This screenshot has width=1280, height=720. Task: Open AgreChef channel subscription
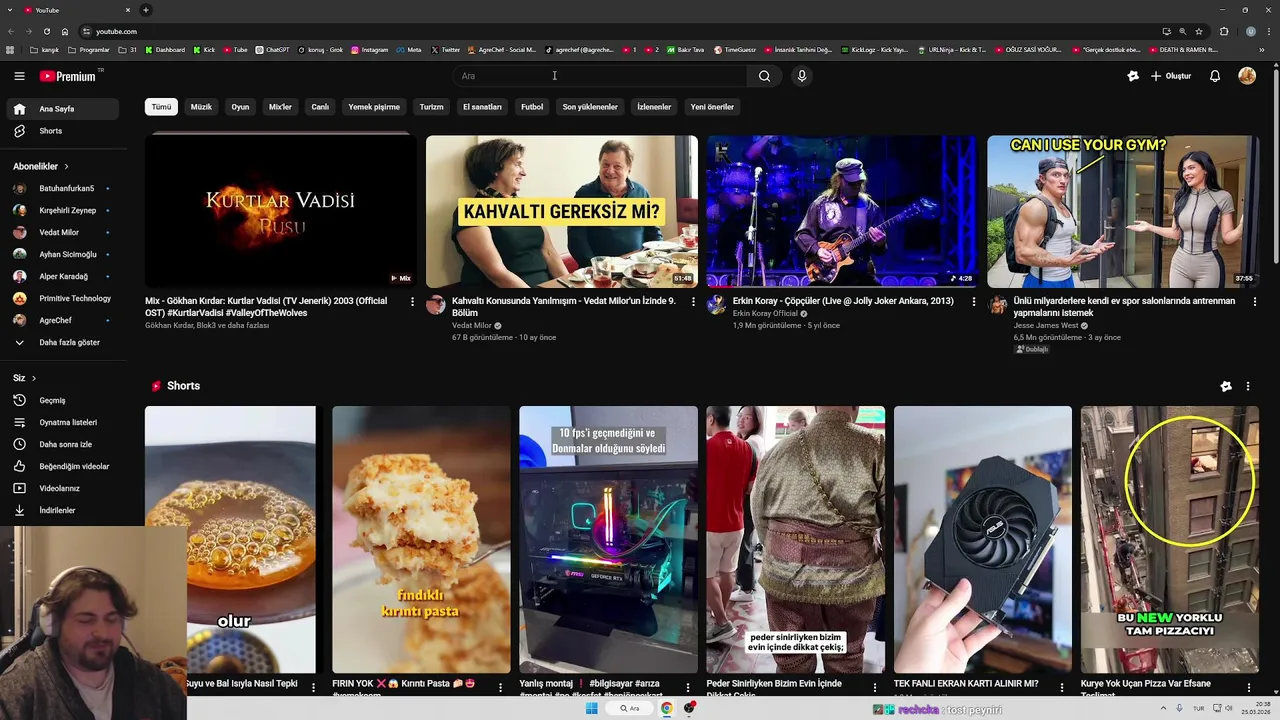point(62,320)
